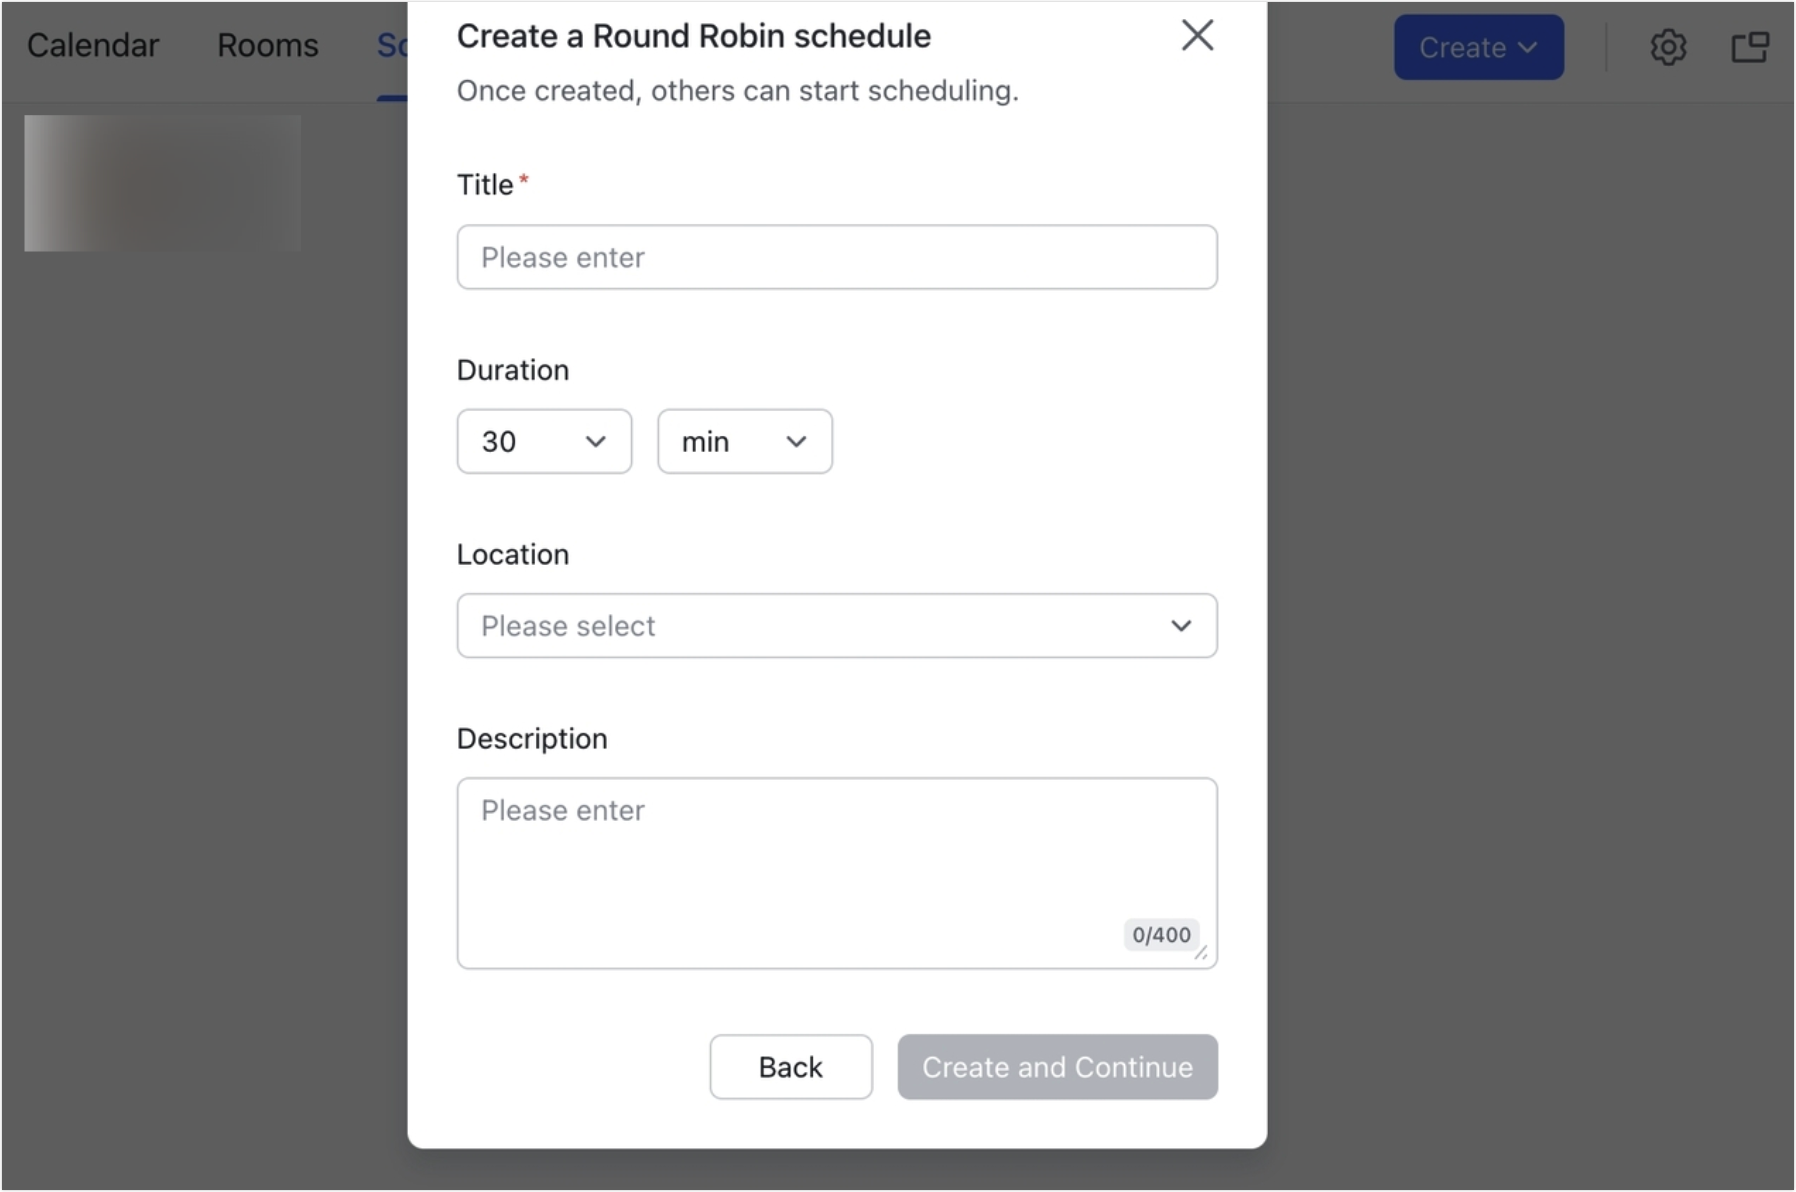The image size is (1796, 1192).
Task: Click the Description field label
Action: (x=532, y=739)
